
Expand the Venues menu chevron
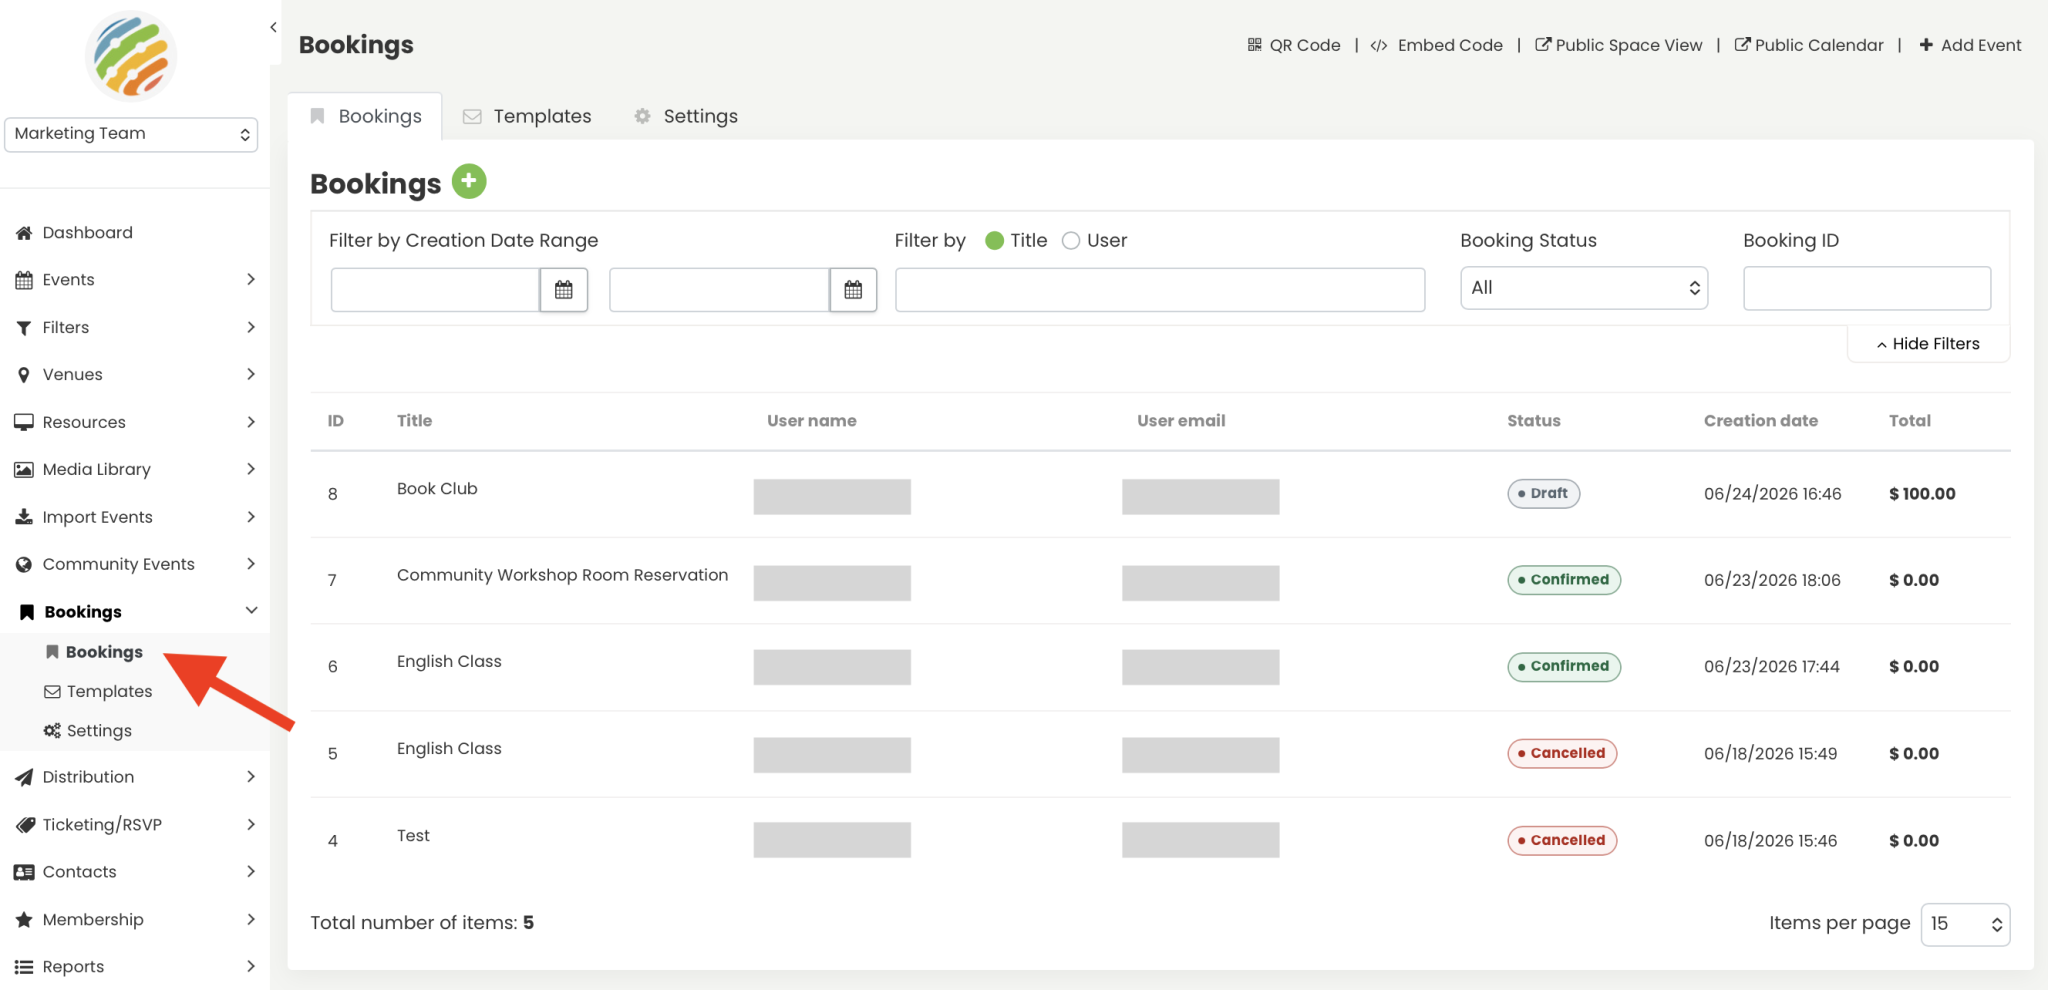coord(251,375)
